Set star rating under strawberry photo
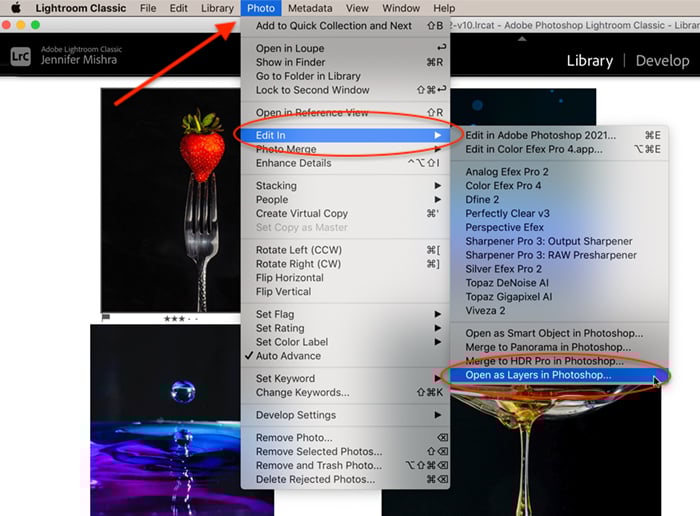The image size is (700, 516). [x=181, y=319]
